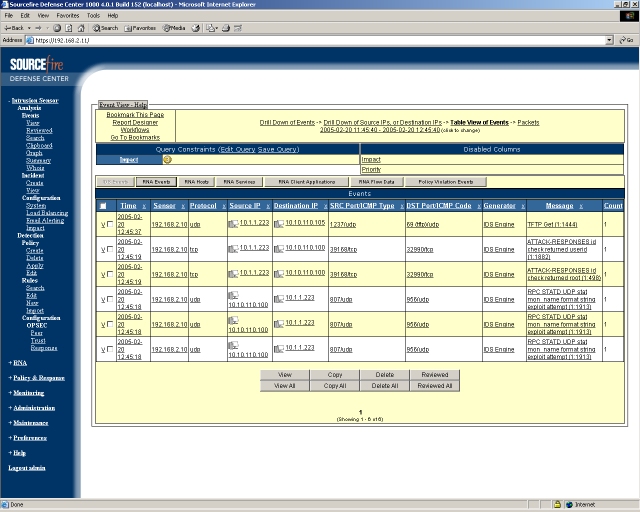Drill down arrow on returned userid row
The height and width of the screenshot is (512, 640).
pos(103,249)
